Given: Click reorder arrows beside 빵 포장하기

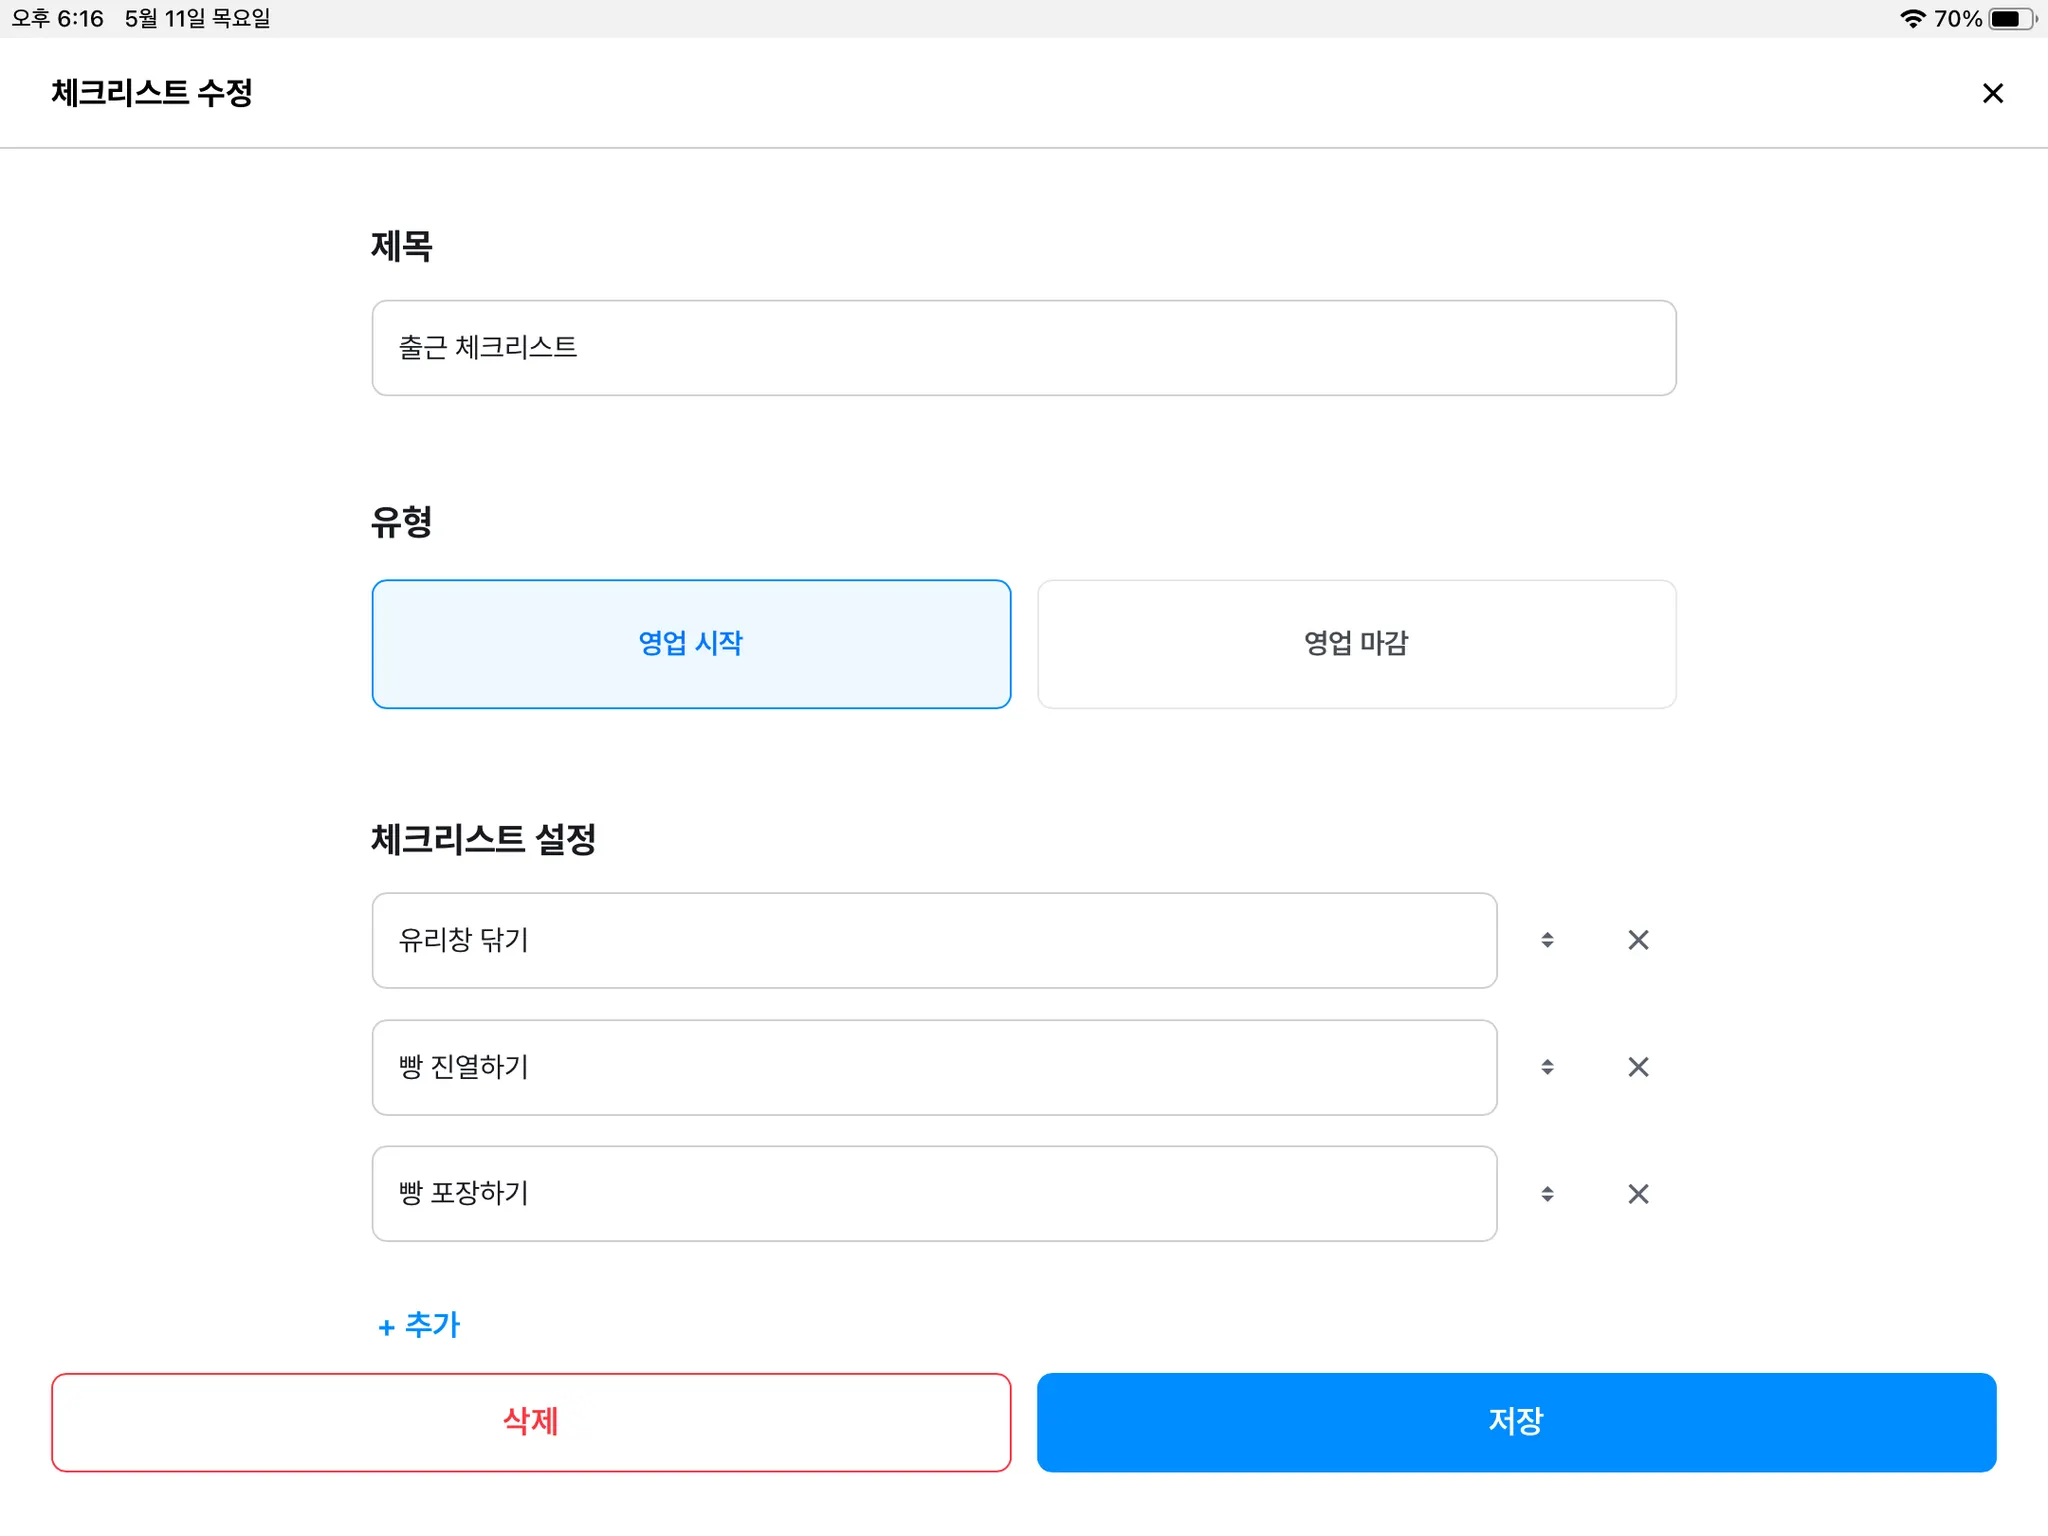Looking at the screenshot, I should pos(1547,1194).
